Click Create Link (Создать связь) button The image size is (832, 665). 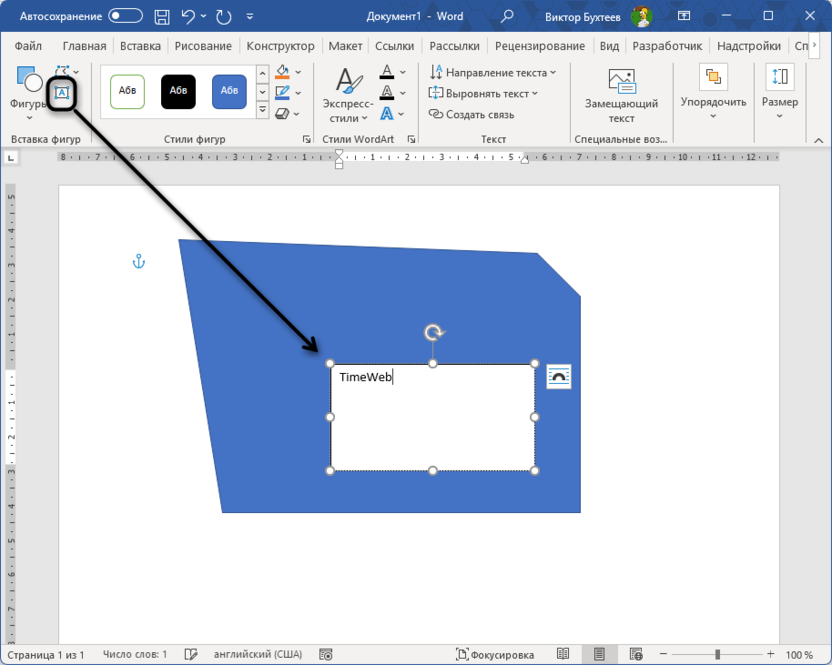click(x=472, y=115)
